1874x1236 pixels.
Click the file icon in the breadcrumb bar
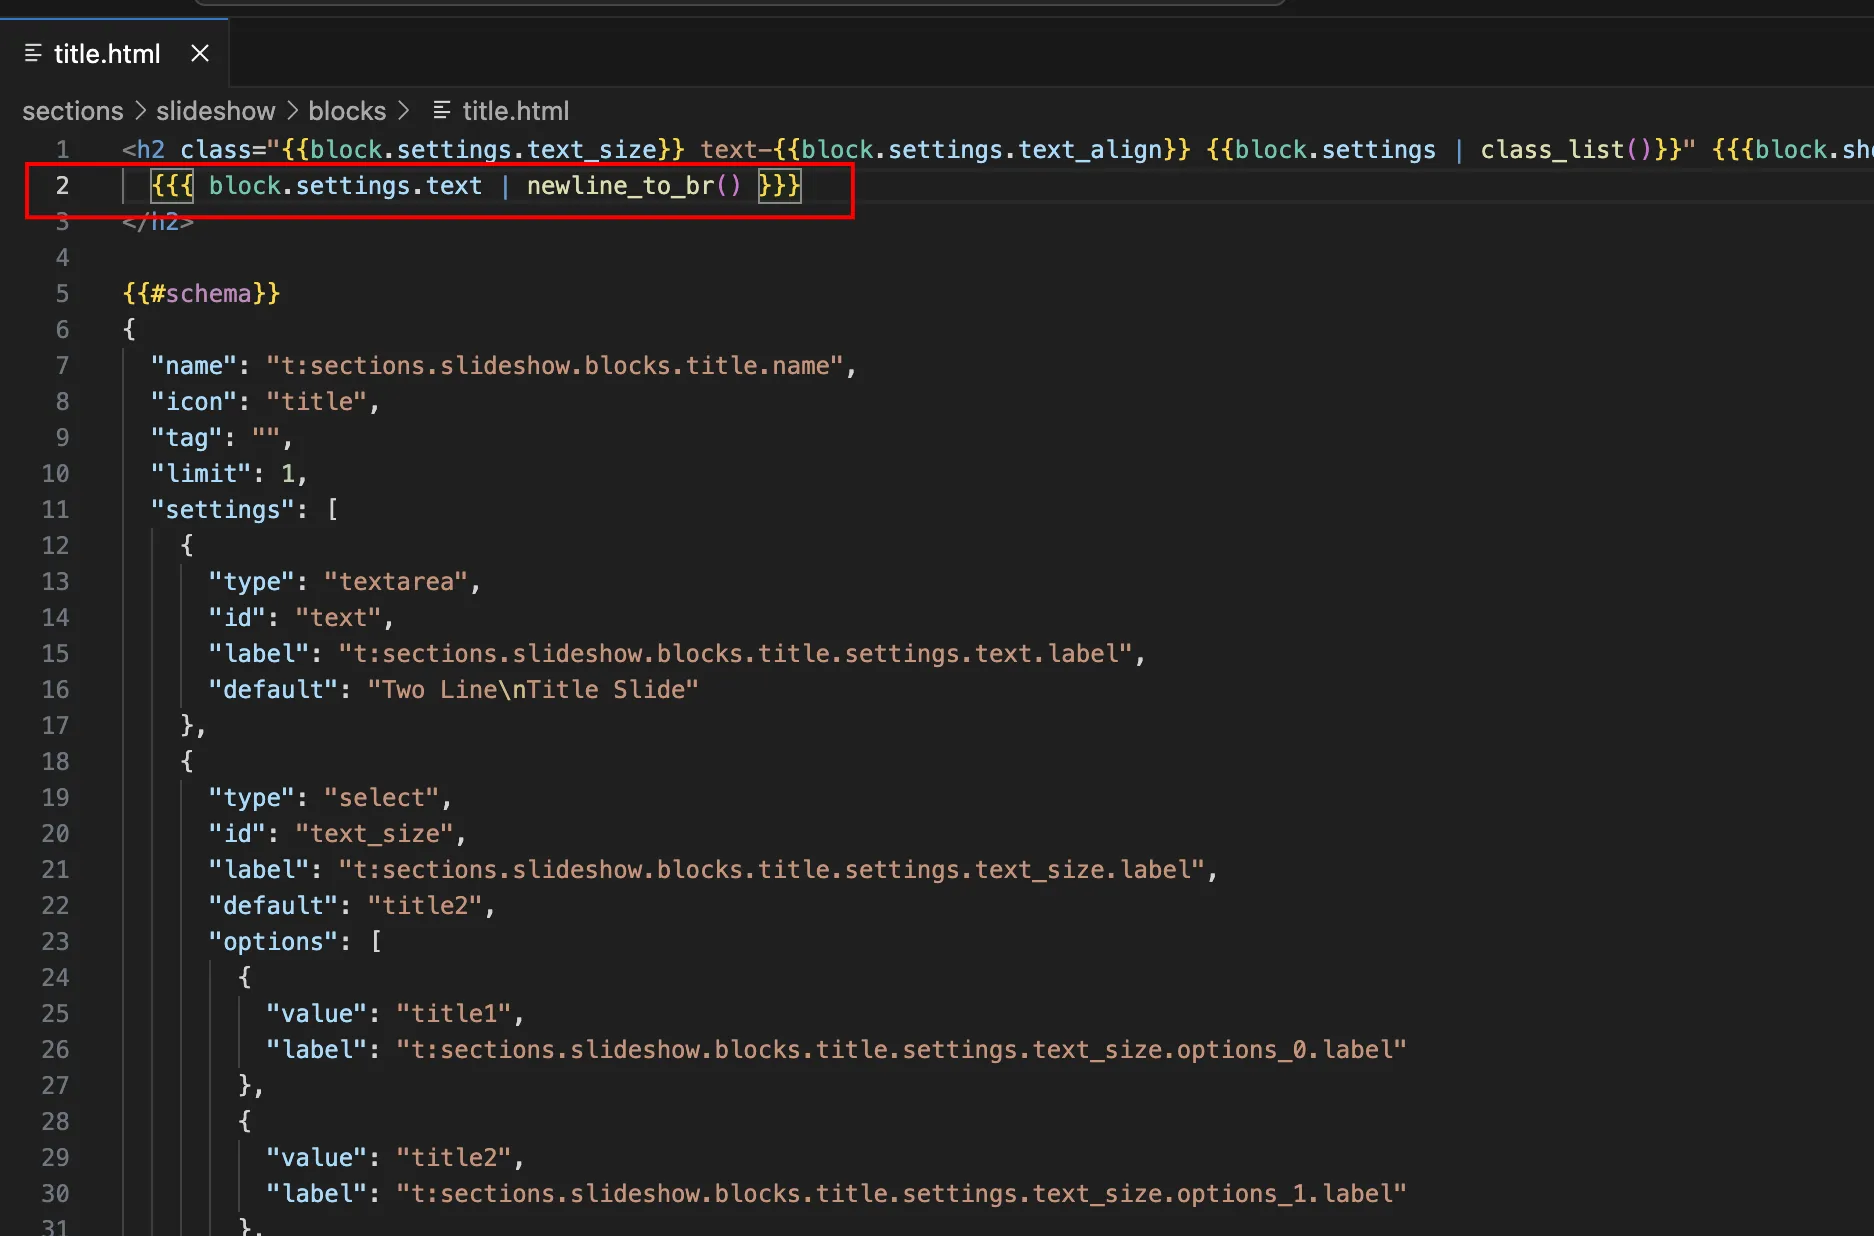(x=442, y=110)
